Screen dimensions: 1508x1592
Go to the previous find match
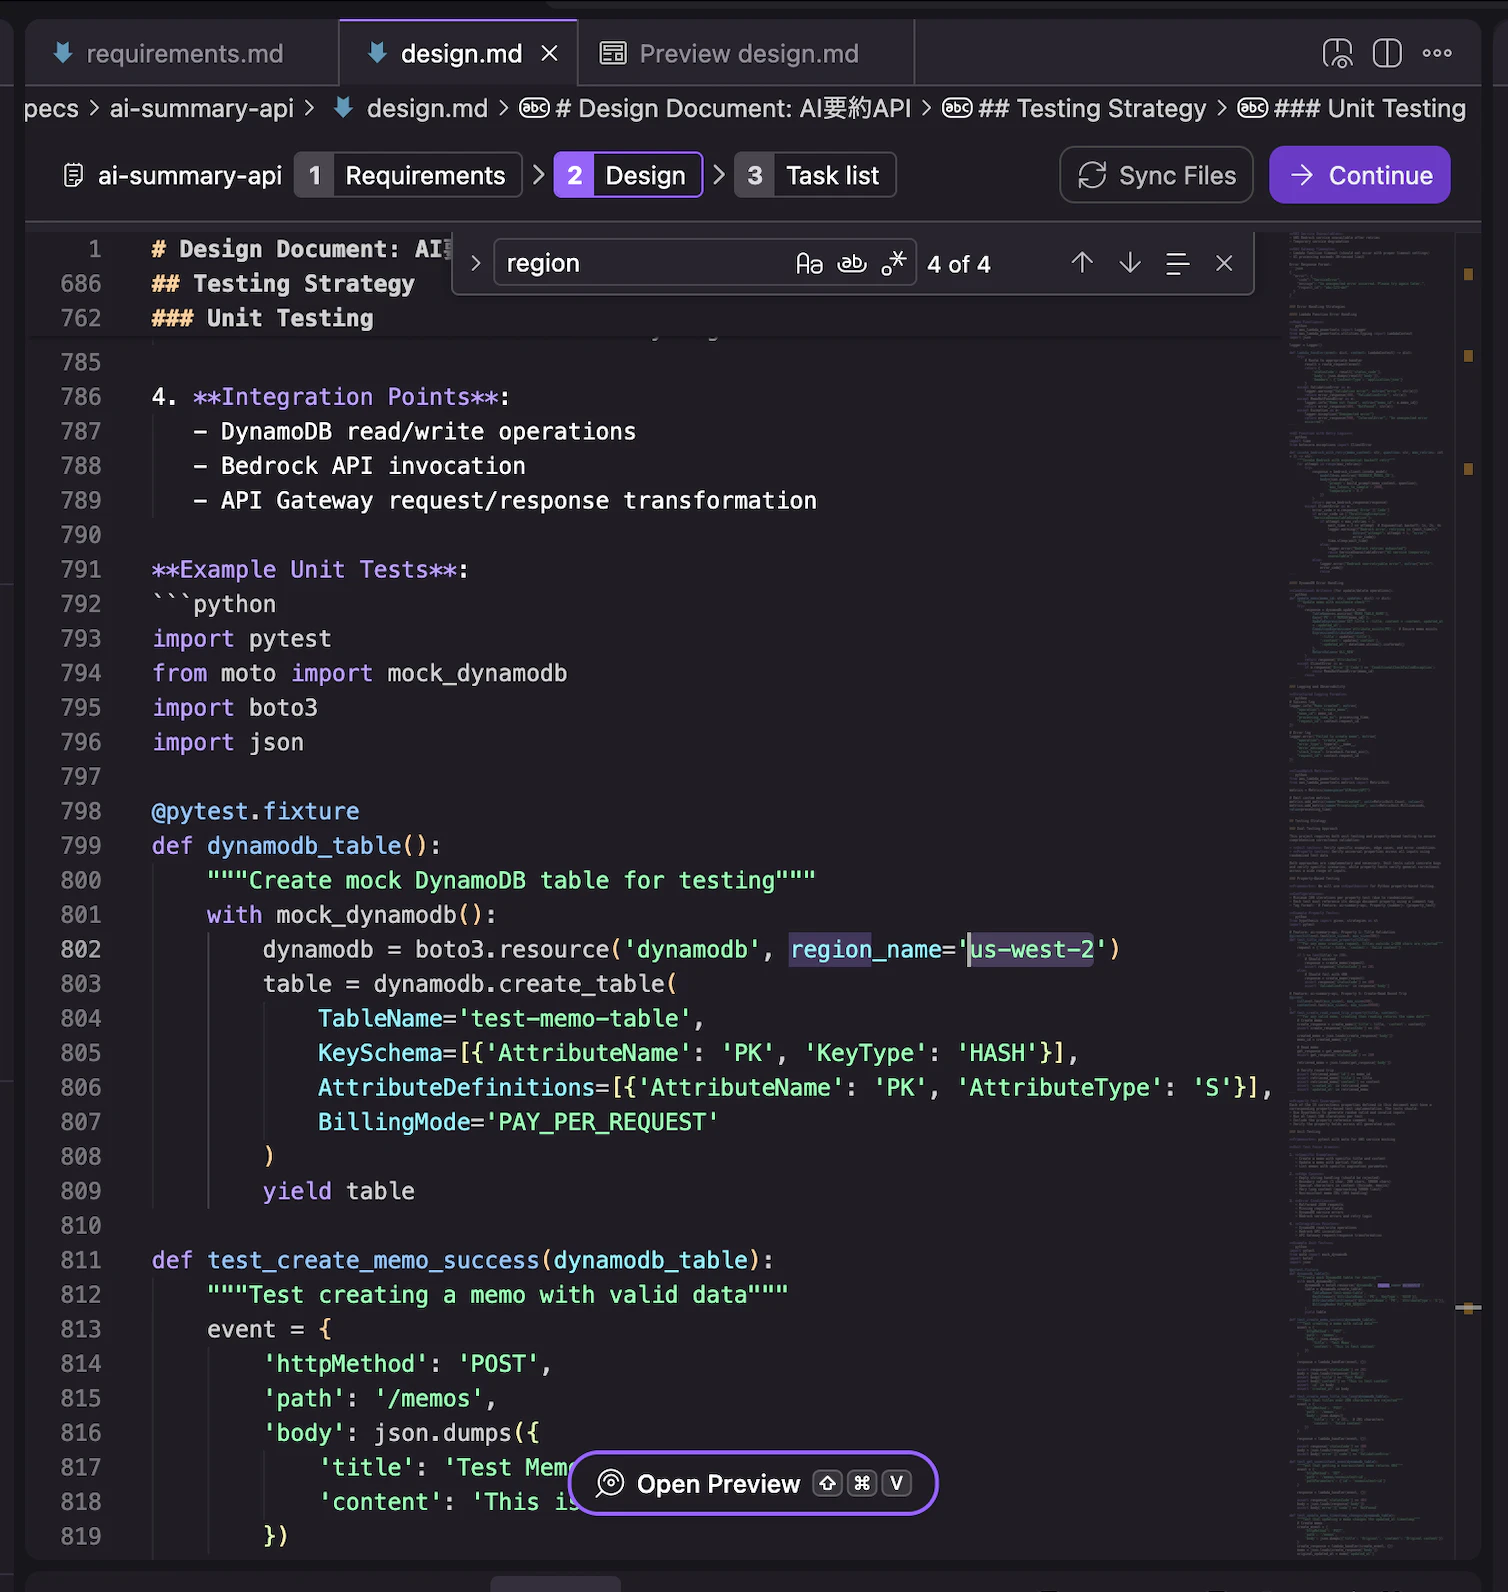coord(1082,263)
